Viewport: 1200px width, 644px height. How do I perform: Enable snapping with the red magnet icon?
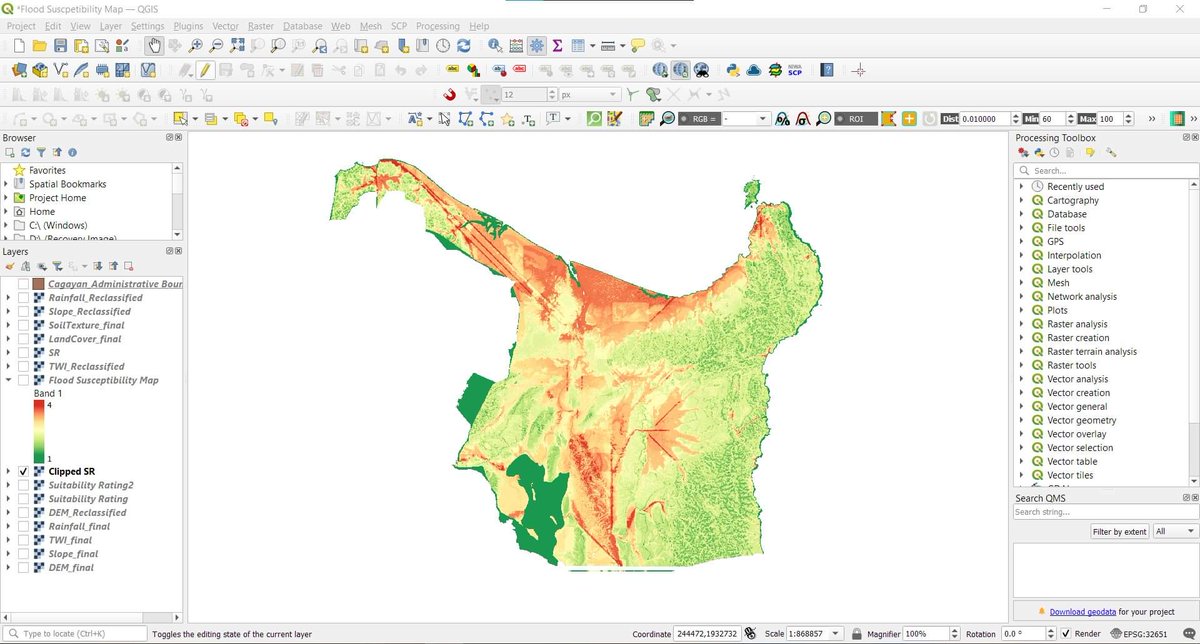(x=449, y=94)
